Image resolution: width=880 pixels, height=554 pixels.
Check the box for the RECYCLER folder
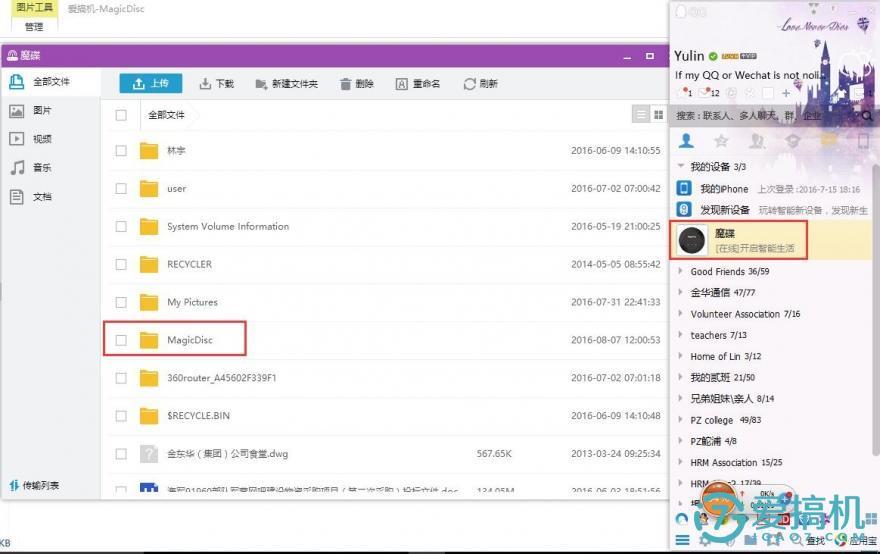pyautogui.click(x=121, y=264)
